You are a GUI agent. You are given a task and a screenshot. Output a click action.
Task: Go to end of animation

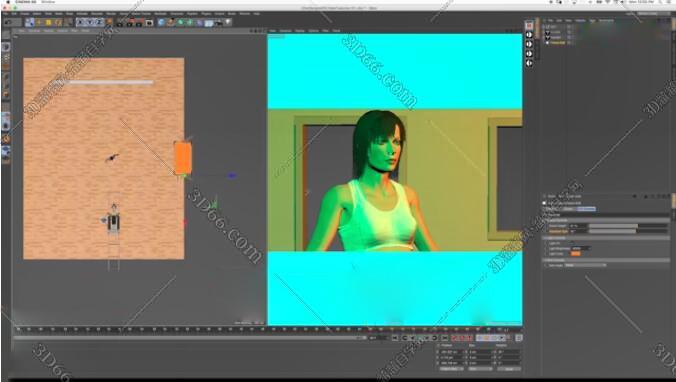pos(445,338)
